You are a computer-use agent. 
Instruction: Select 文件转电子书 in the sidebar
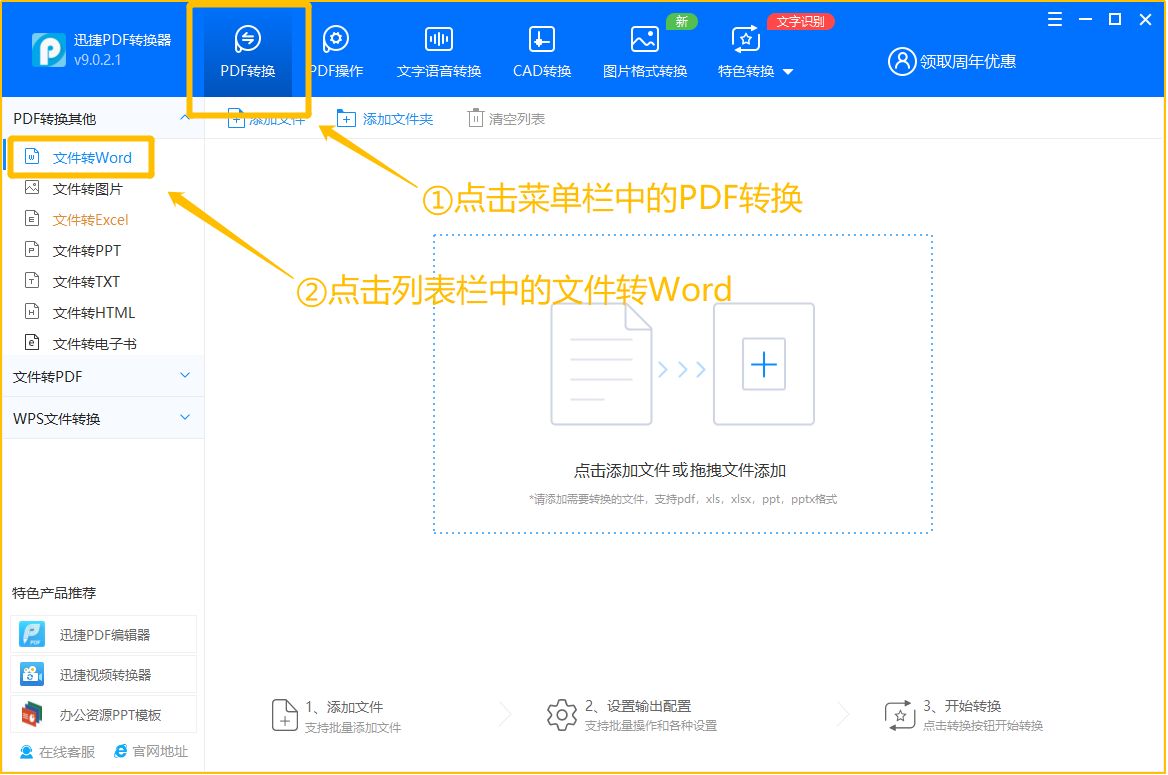click(x=94, y=344)
